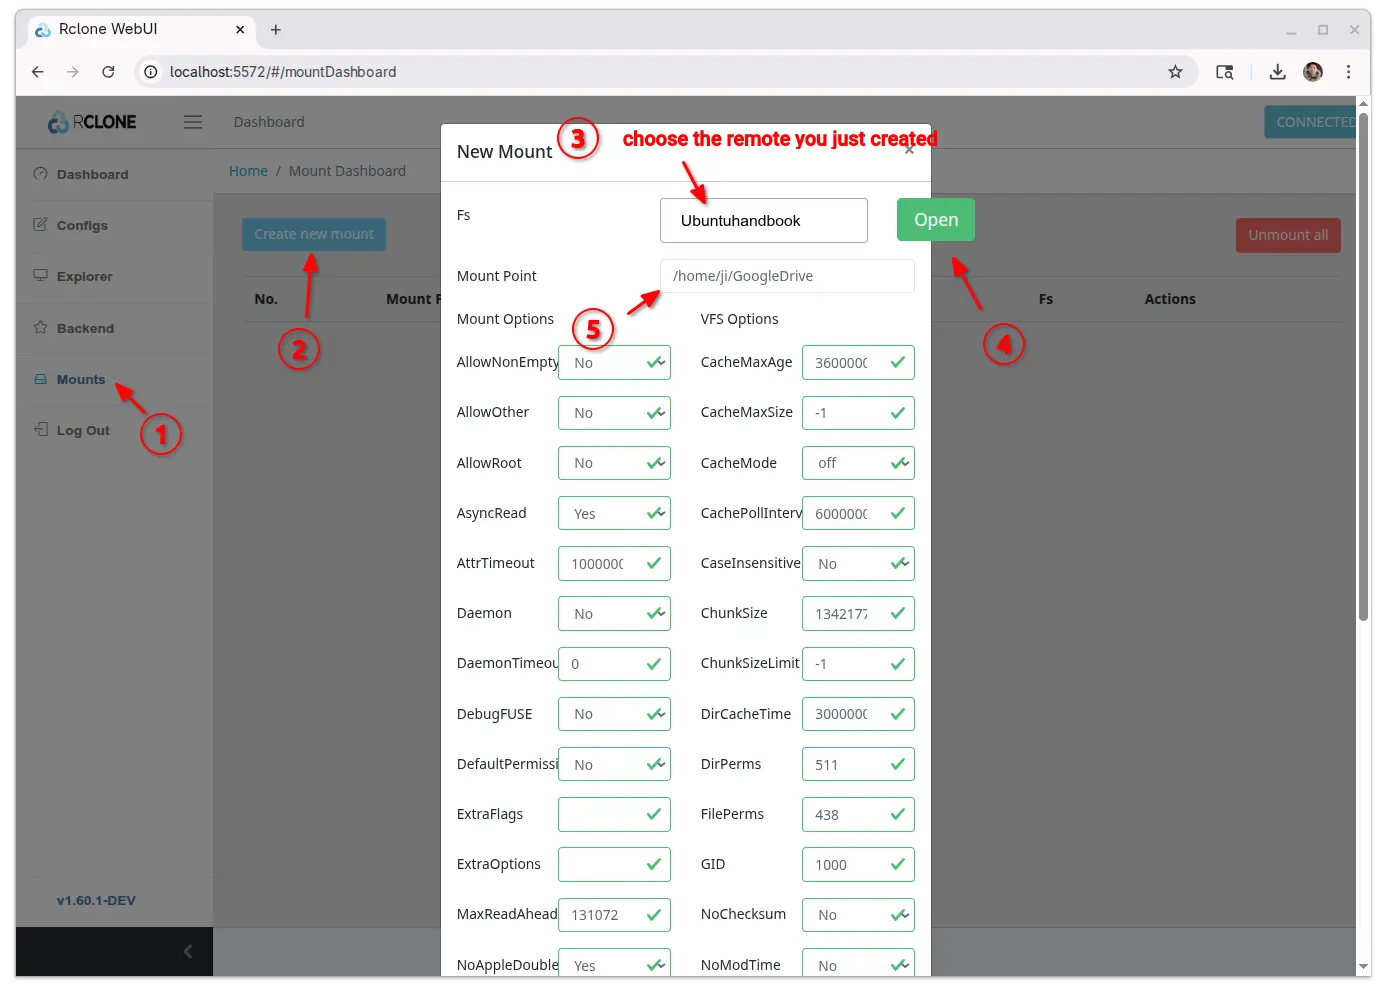
Task: Click the Home breadcrumb link
Action: click(248, 171)
